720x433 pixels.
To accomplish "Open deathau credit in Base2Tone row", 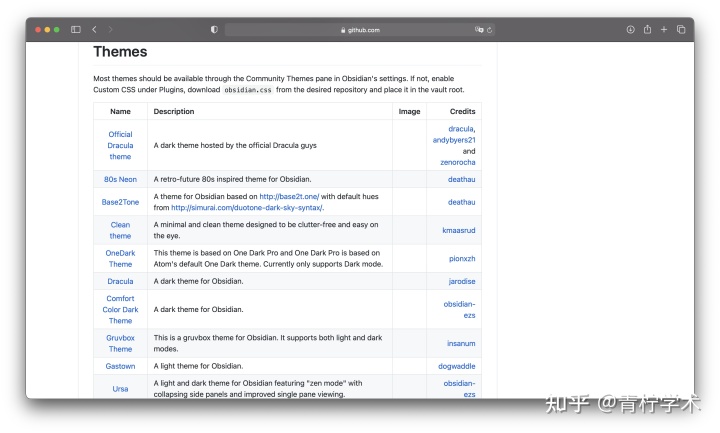I will point(461,202).
